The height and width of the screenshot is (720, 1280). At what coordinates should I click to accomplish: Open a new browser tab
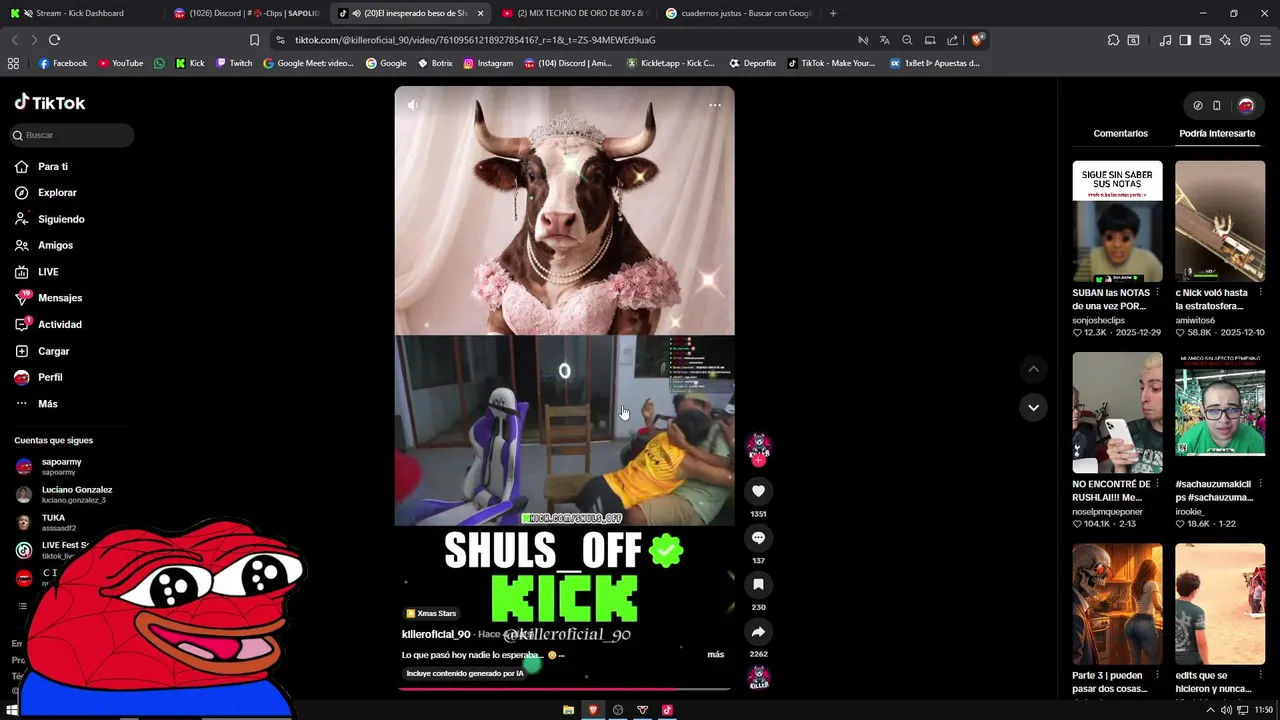(833, 13)
